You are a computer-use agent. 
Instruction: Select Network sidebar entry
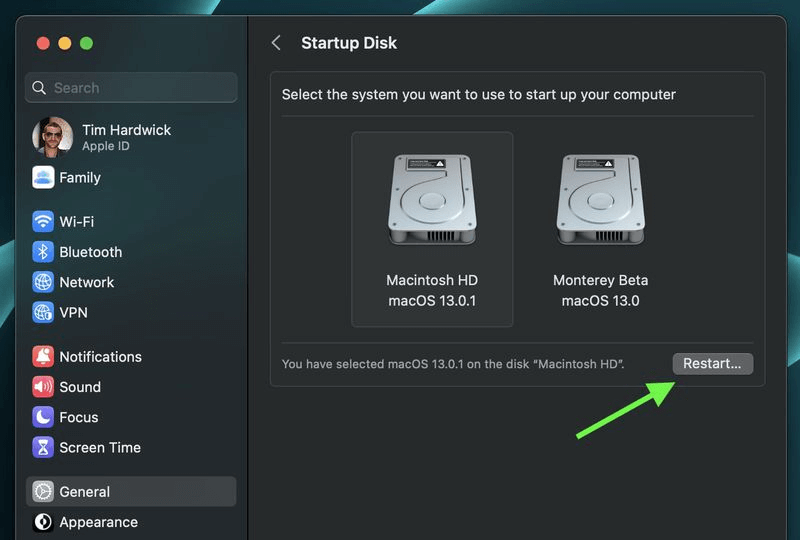click(131, 282)
